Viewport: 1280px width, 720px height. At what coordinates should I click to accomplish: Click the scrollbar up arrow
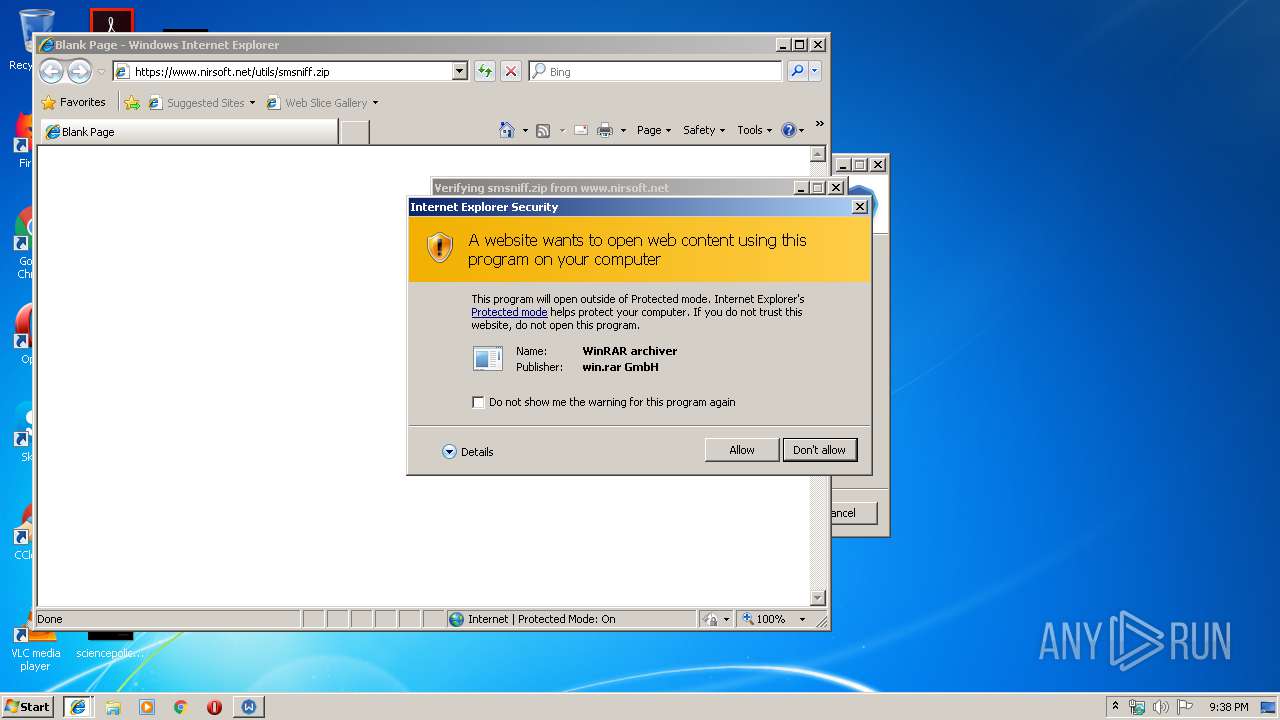(x=817, y=155)
